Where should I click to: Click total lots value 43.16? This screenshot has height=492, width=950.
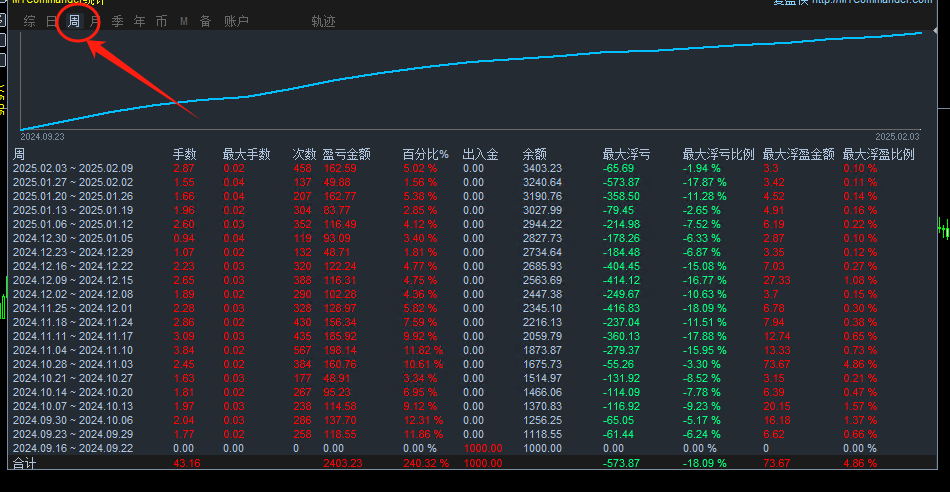[x=187, y=463]
